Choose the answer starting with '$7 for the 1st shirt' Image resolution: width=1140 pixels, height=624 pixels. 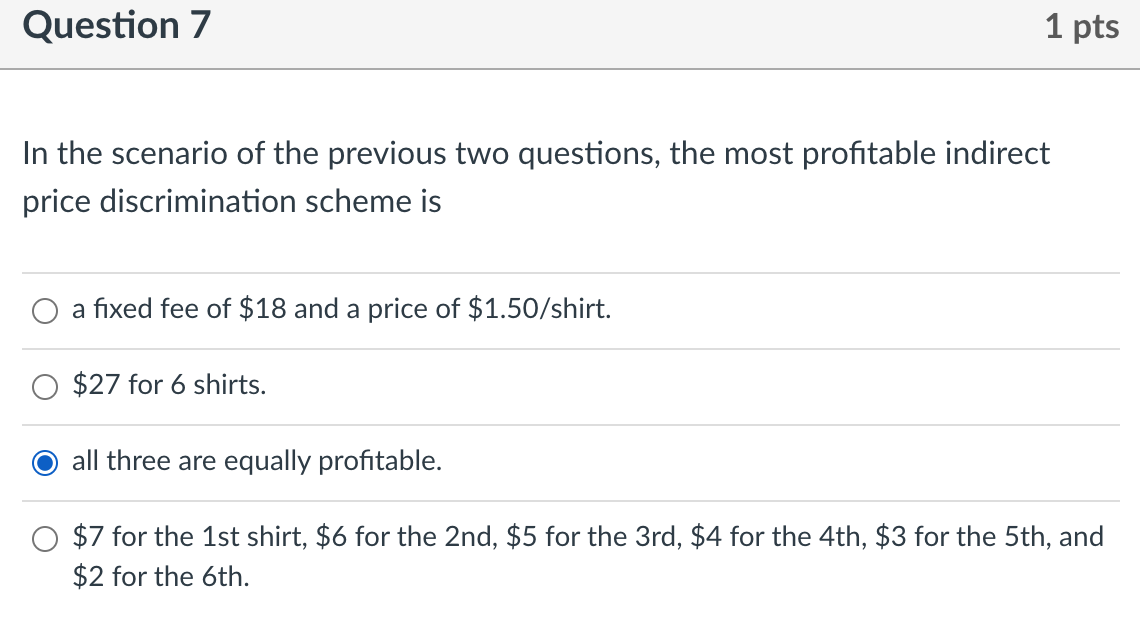click(44, 539)
